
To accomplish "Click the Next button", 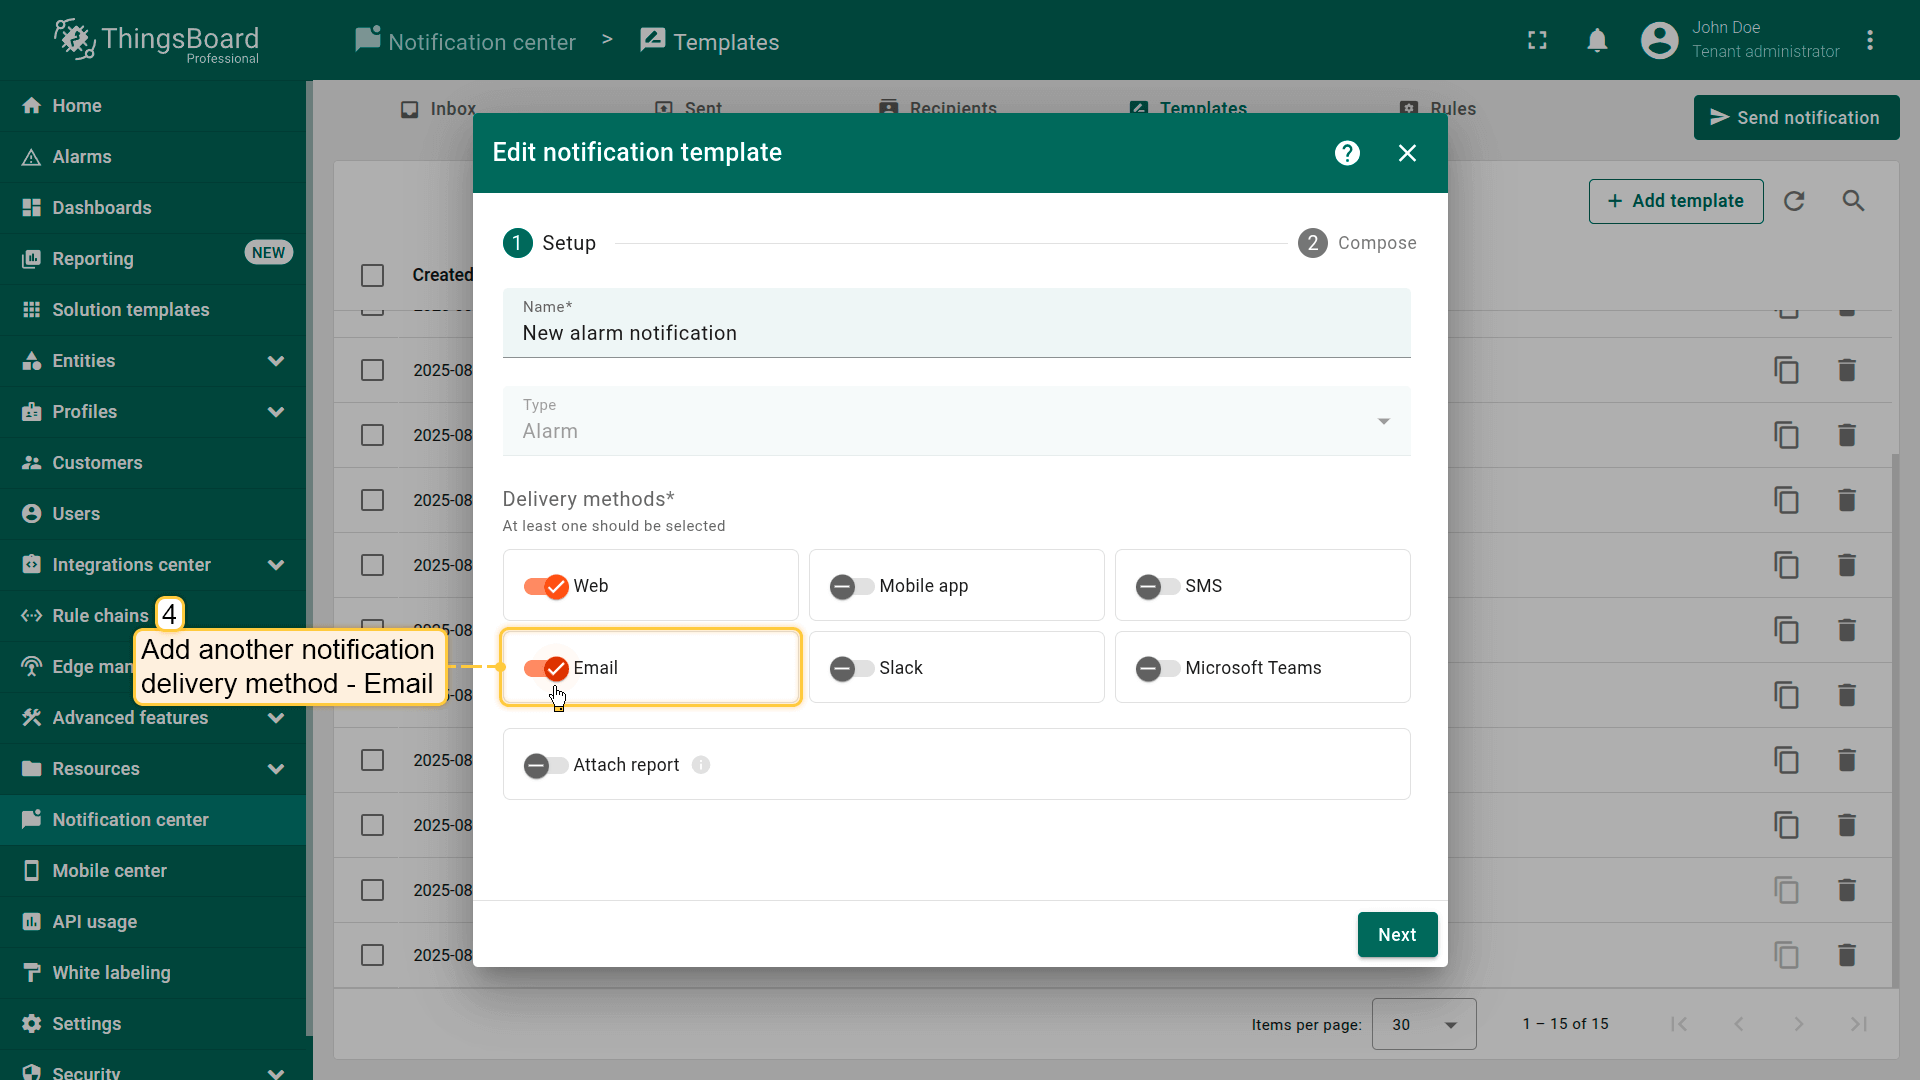I will coord(1396,934).
